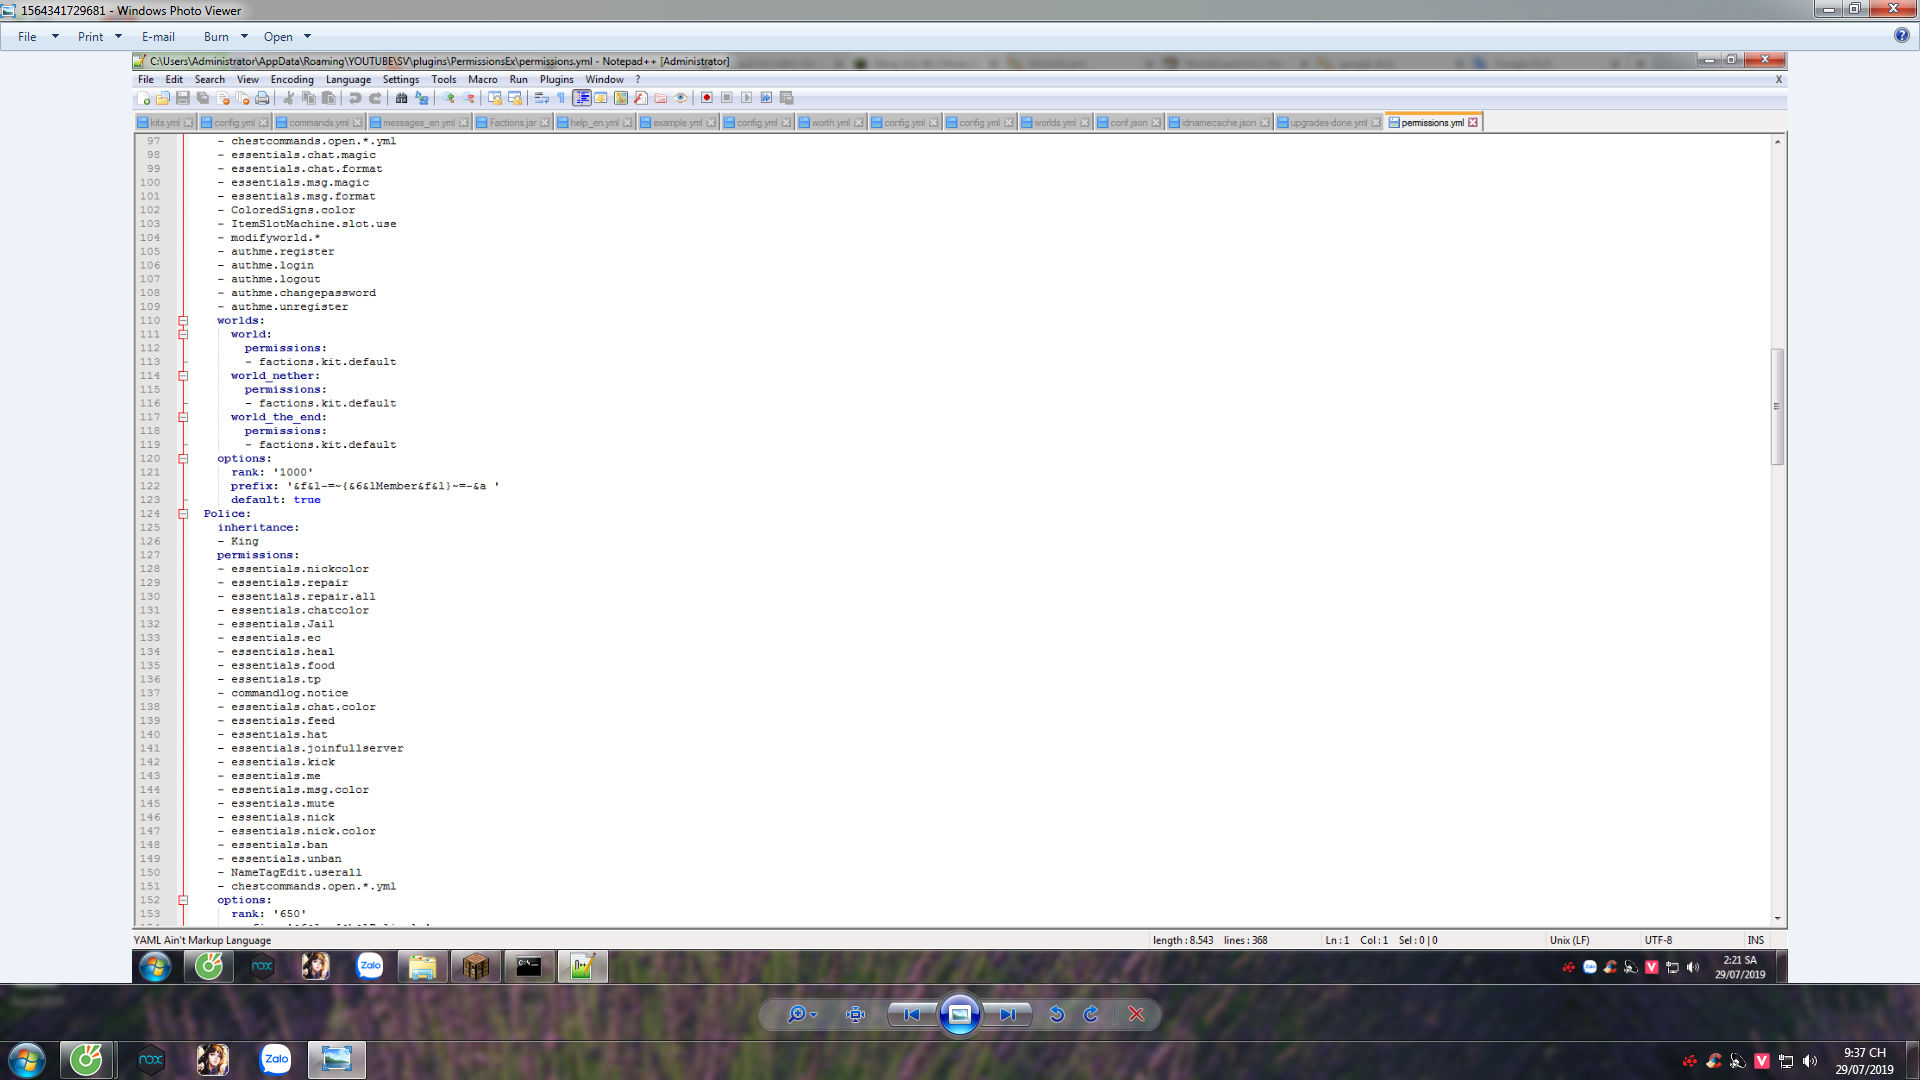This screenshot has height=1080, width=1920.
Task: Click the fit-to-window actual size icon
Action: click(855, 1014)
